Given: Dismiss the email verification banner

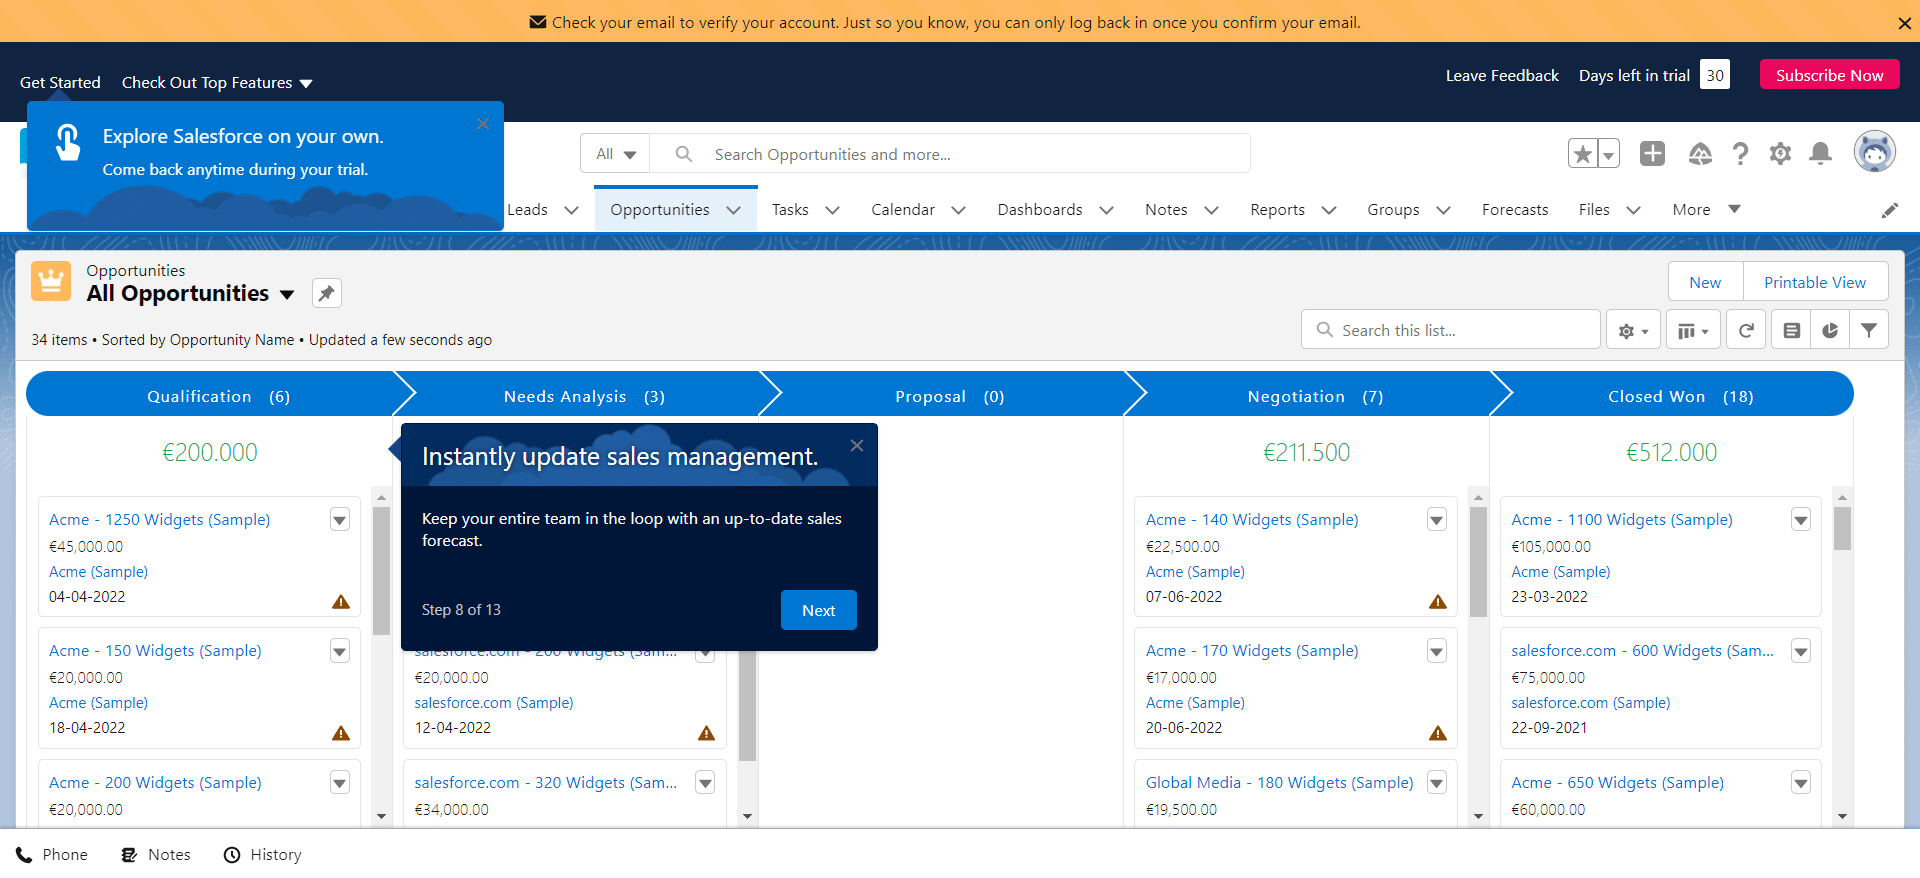Looking at the screenshot, I should click(x=1904, y=23).
